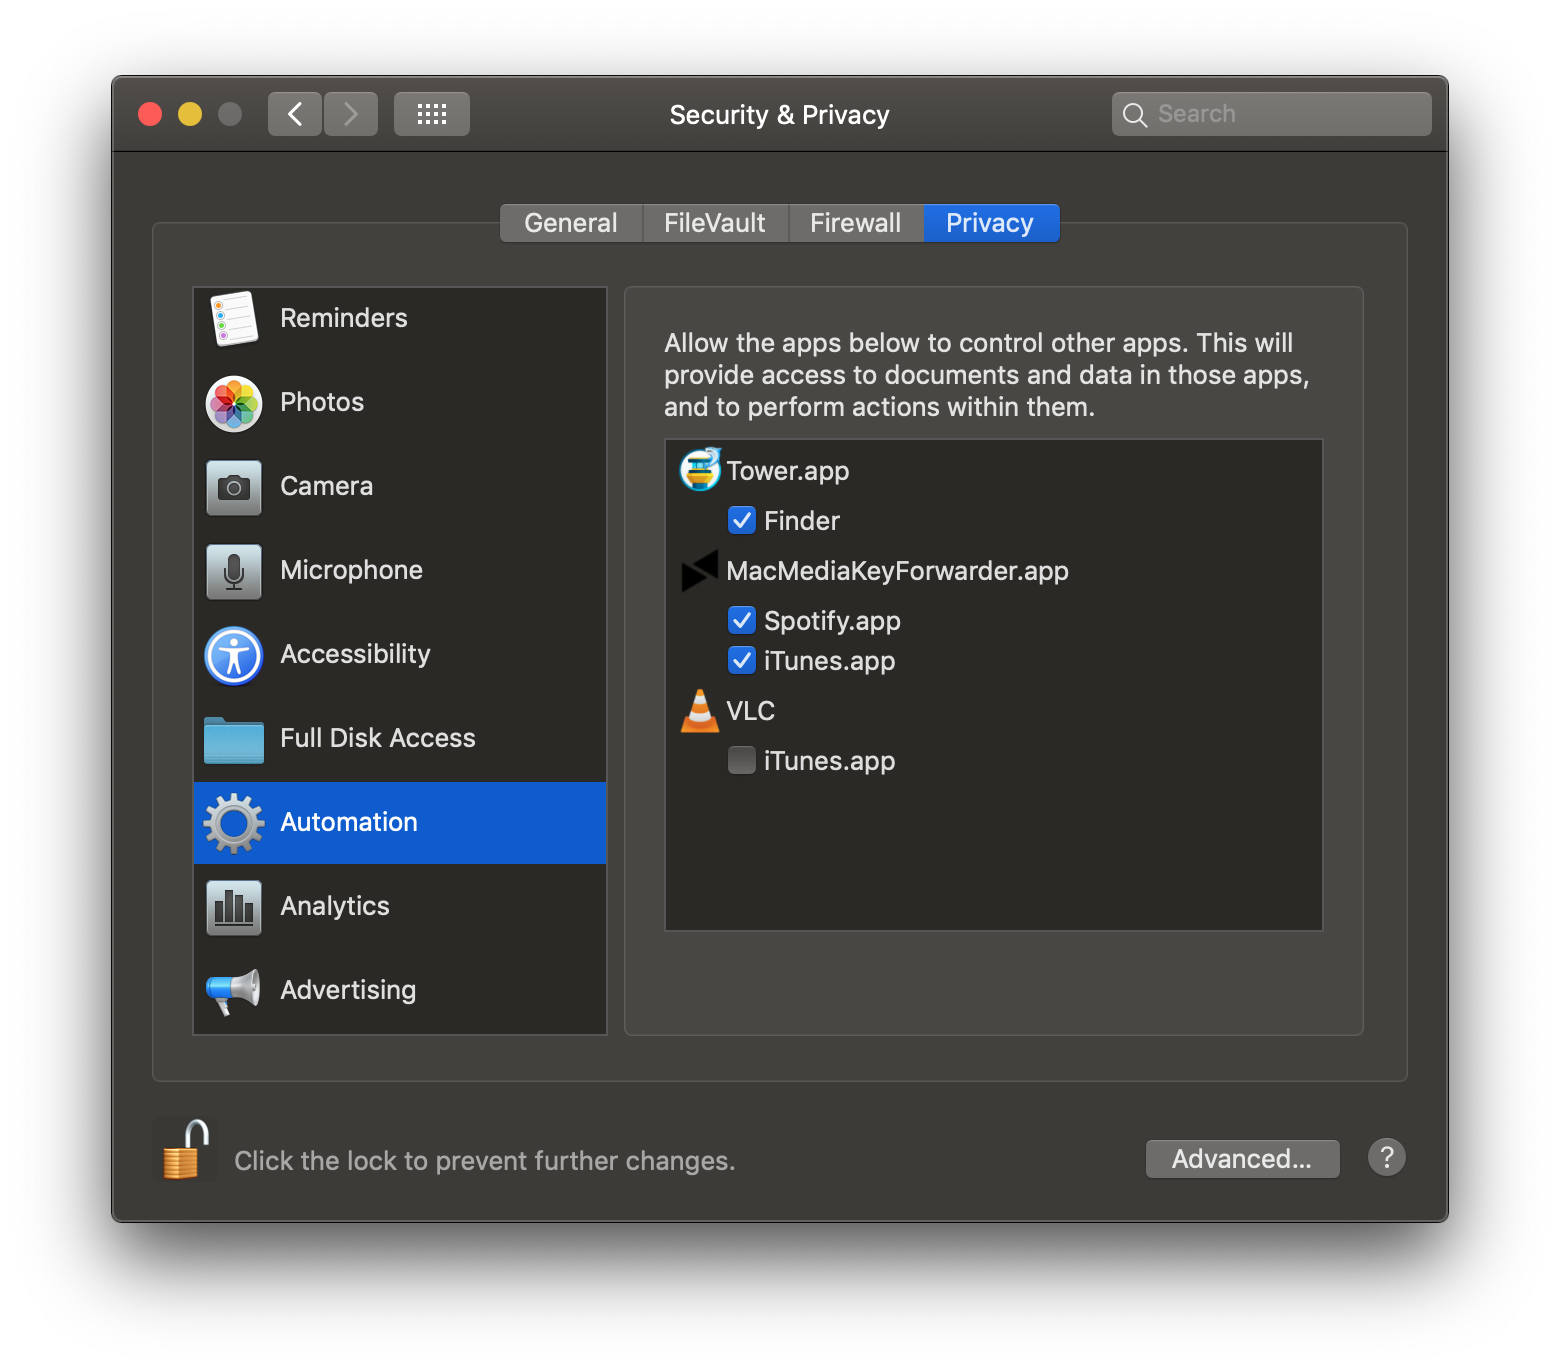Click the lock to prevent further changes
Viewport: 1560px width, 1370px height.
click(x=184, y=1149)
